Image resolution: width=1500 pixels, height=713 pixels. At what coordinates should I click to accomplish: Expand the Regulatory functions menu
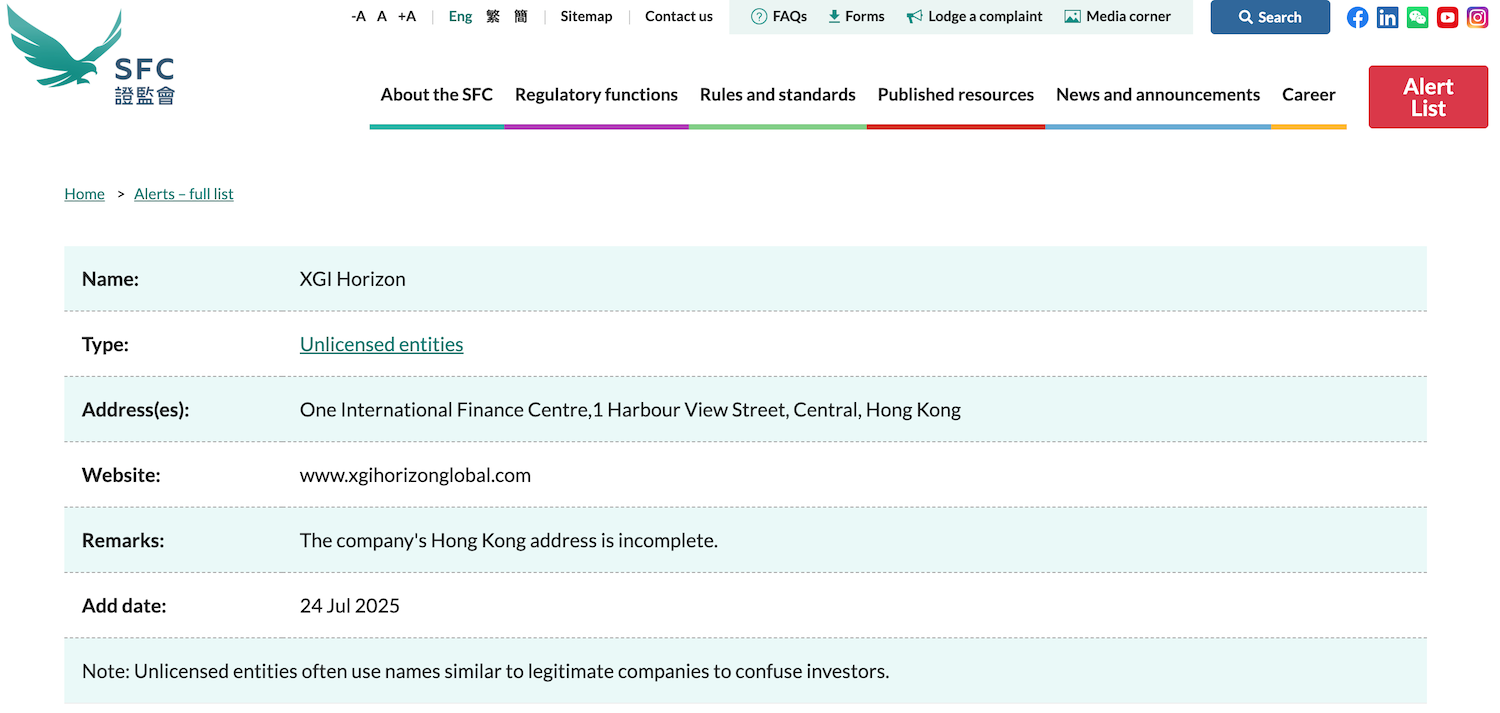click(596, 95)
